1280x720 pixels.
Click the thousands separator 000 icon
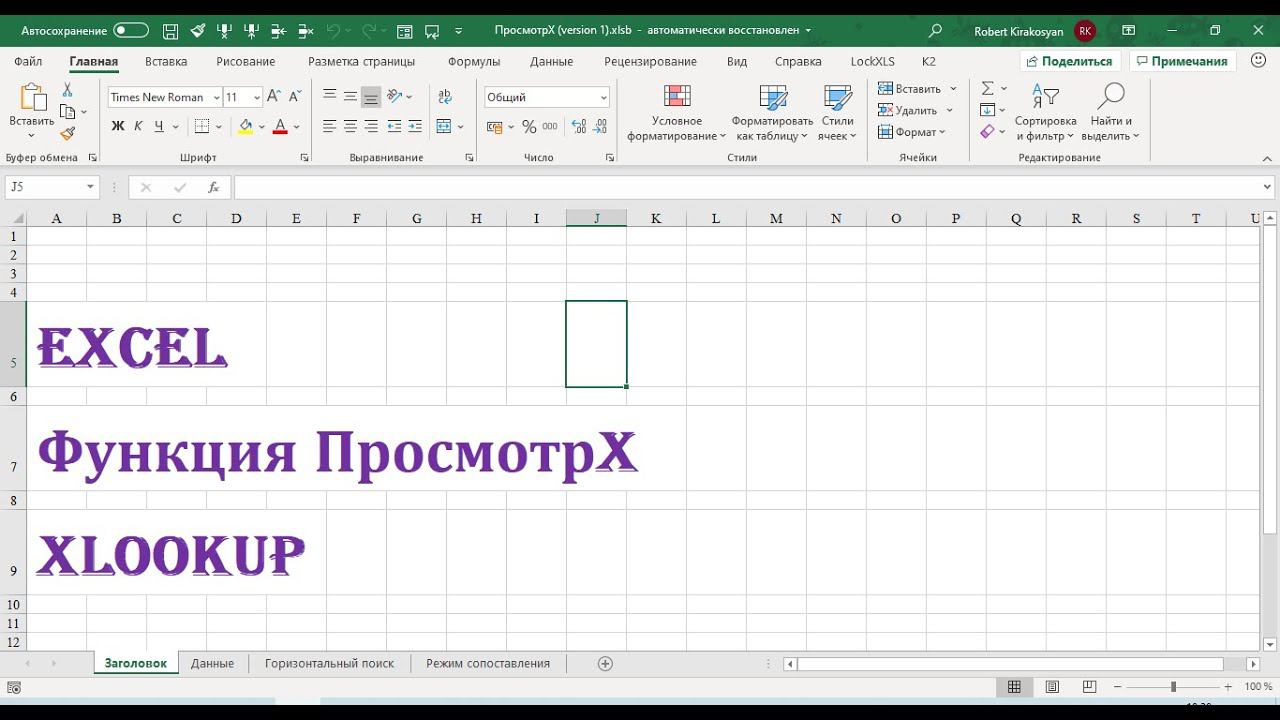click(x=550, y=127)
